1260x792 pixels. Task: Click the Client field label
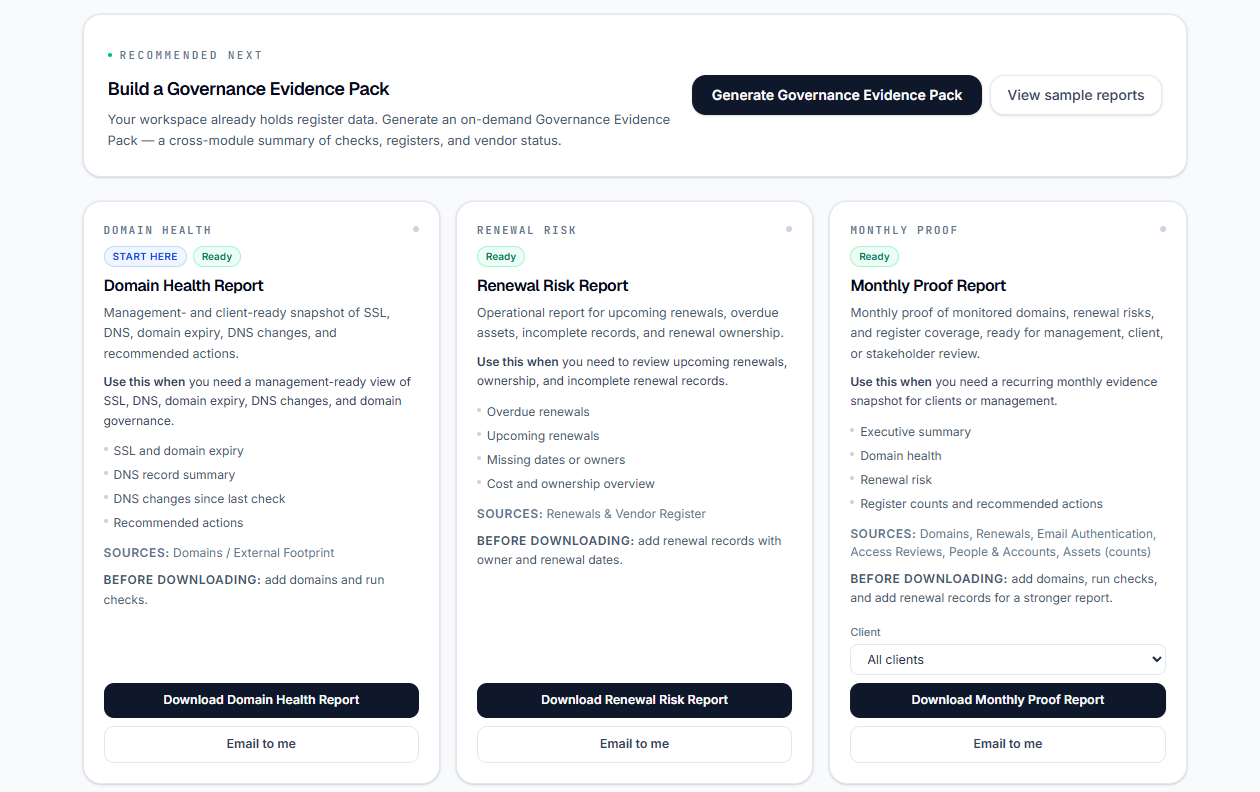coord(865,632)
